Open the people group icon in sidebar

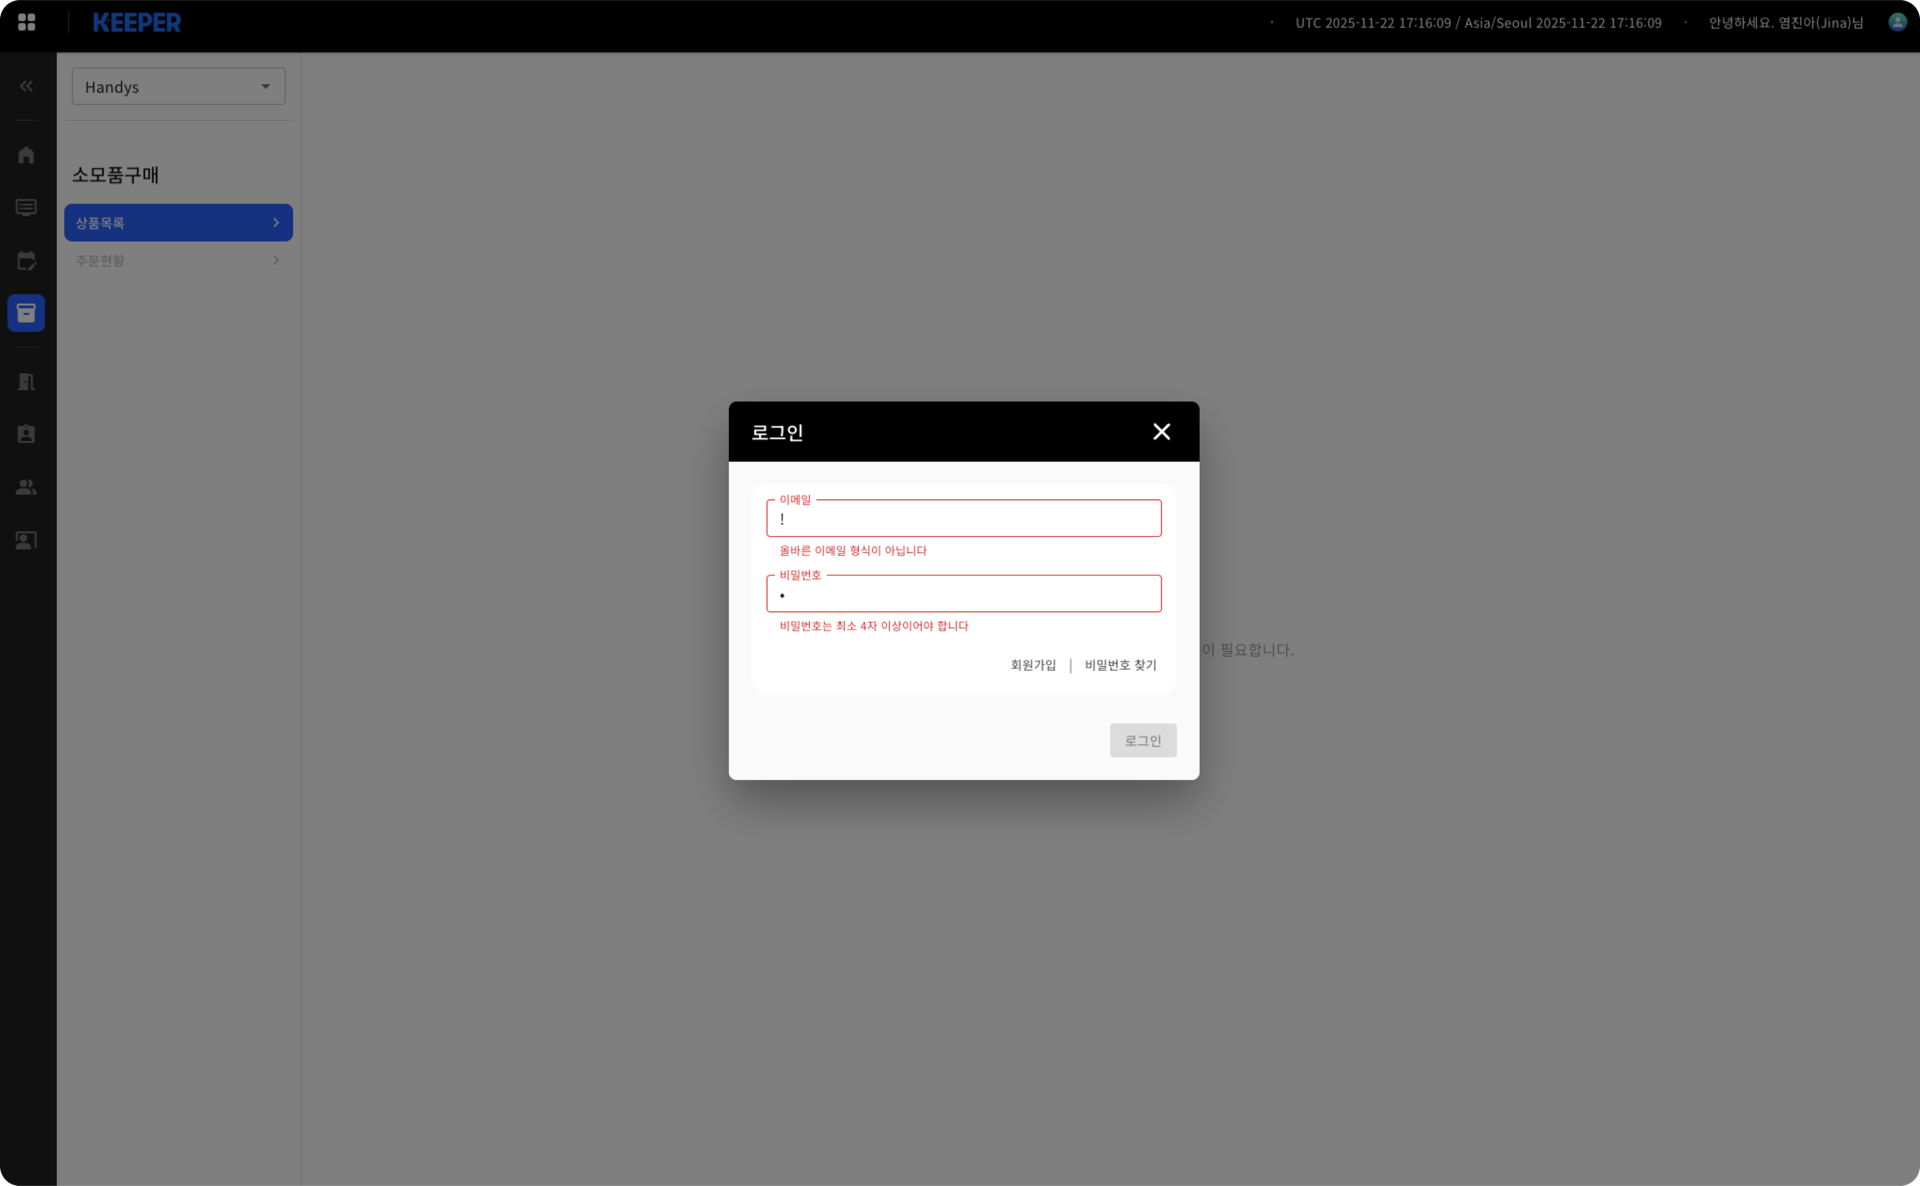pyautogui.click(x=27, y=487)
